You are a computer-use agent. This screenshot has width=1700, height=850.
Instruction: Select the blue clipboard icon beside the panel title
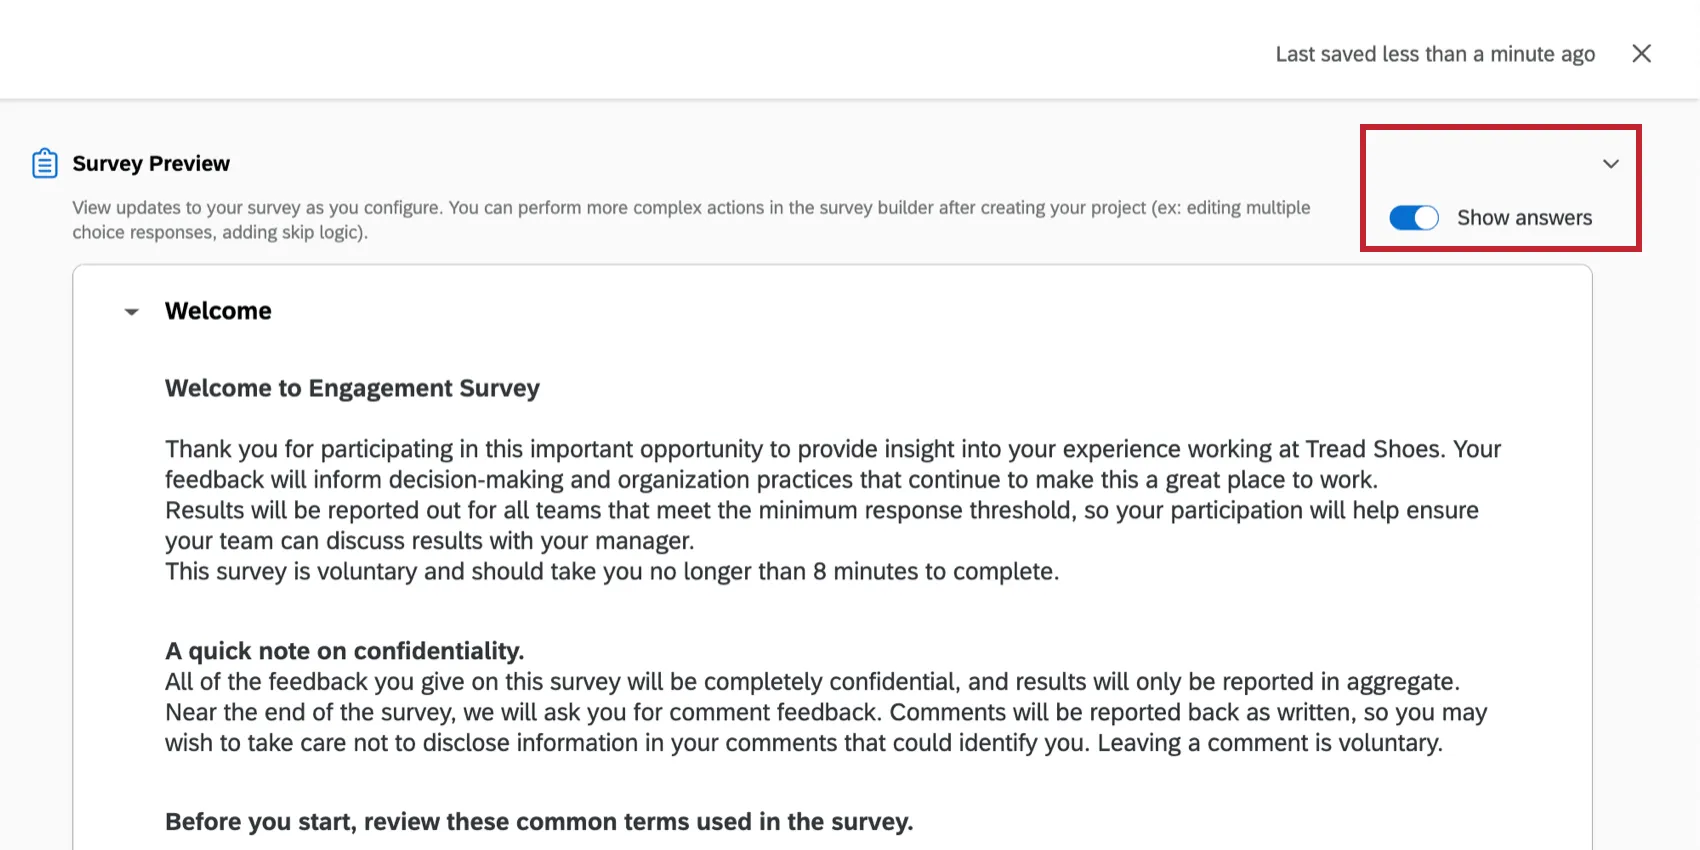coord(45,162)
